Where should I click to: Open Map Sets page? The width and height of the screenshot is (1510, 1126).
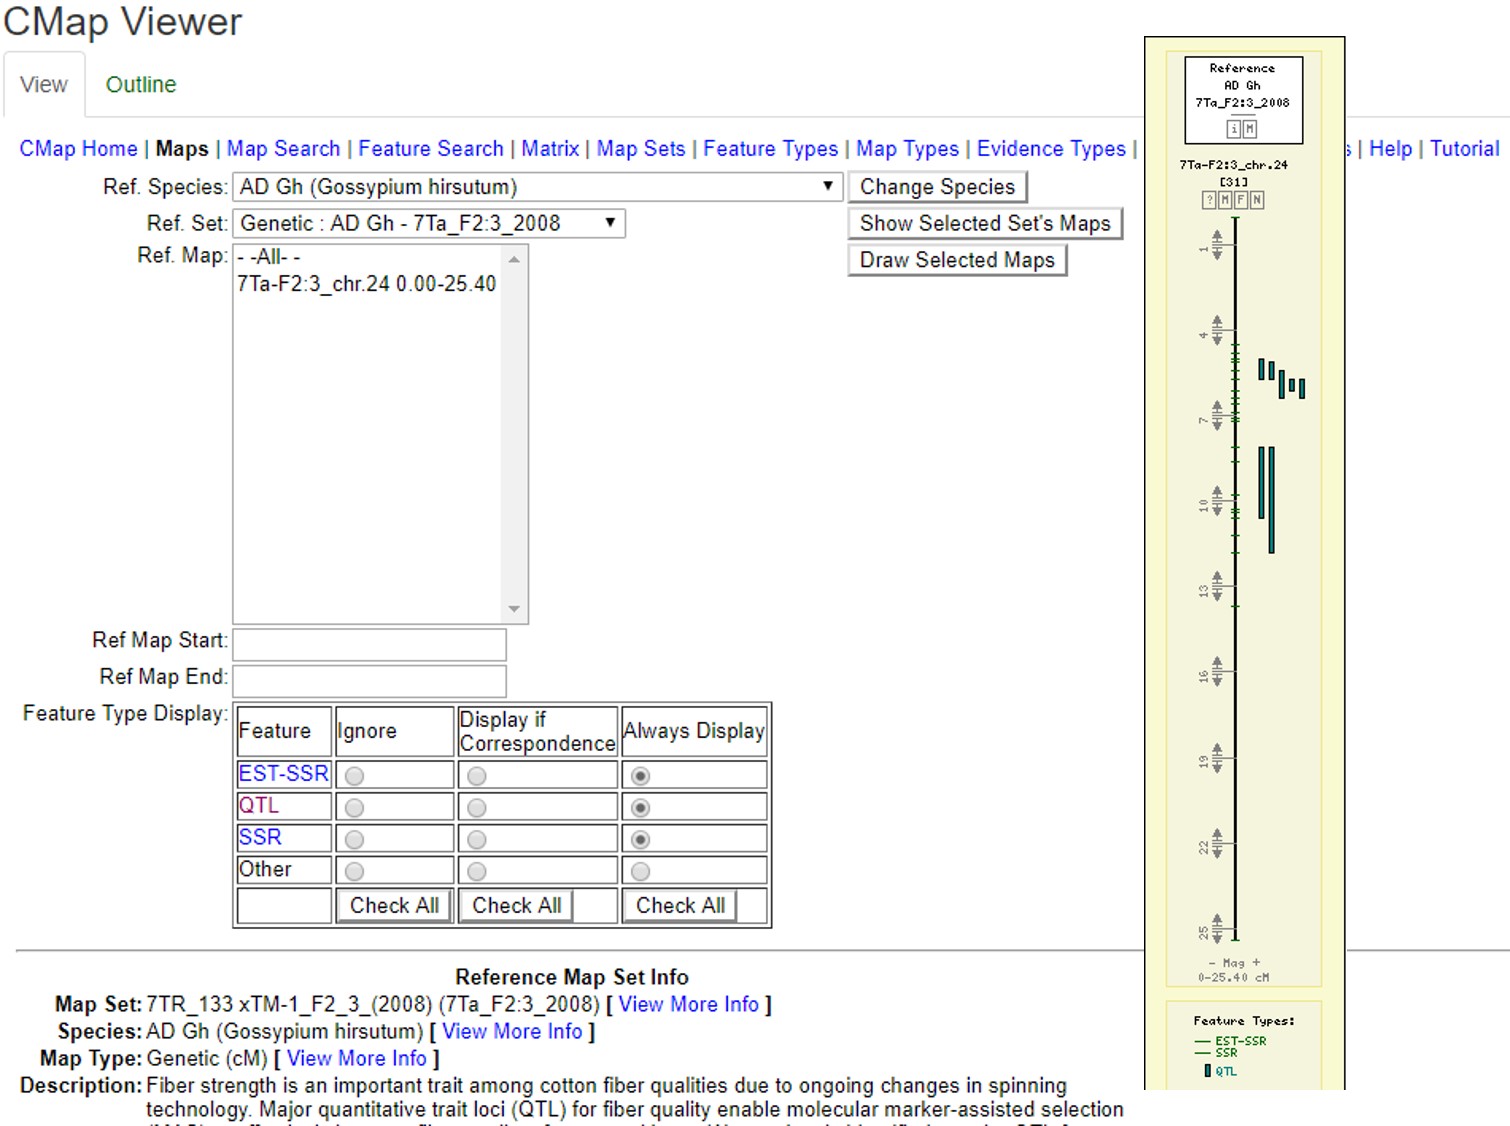pyautogui.click(x=641, y=149)
